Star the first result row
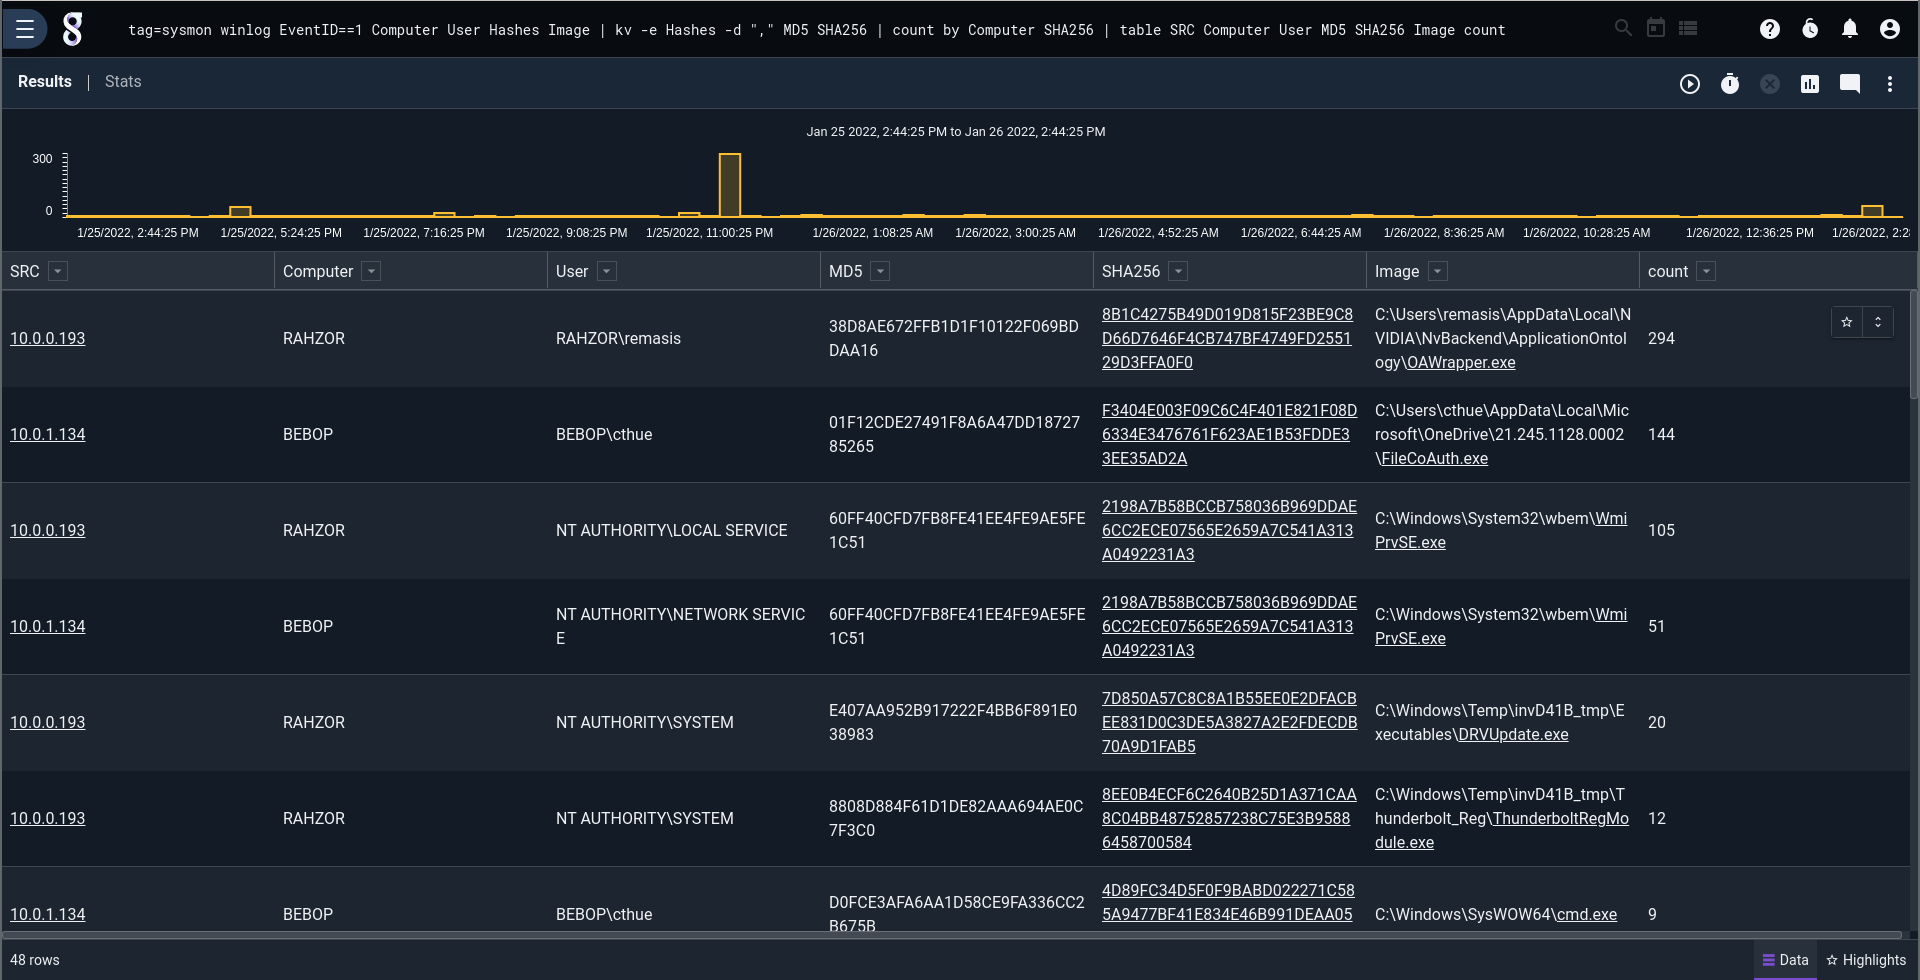Viewport: 1920px width, 980px height. point(1846,322)
